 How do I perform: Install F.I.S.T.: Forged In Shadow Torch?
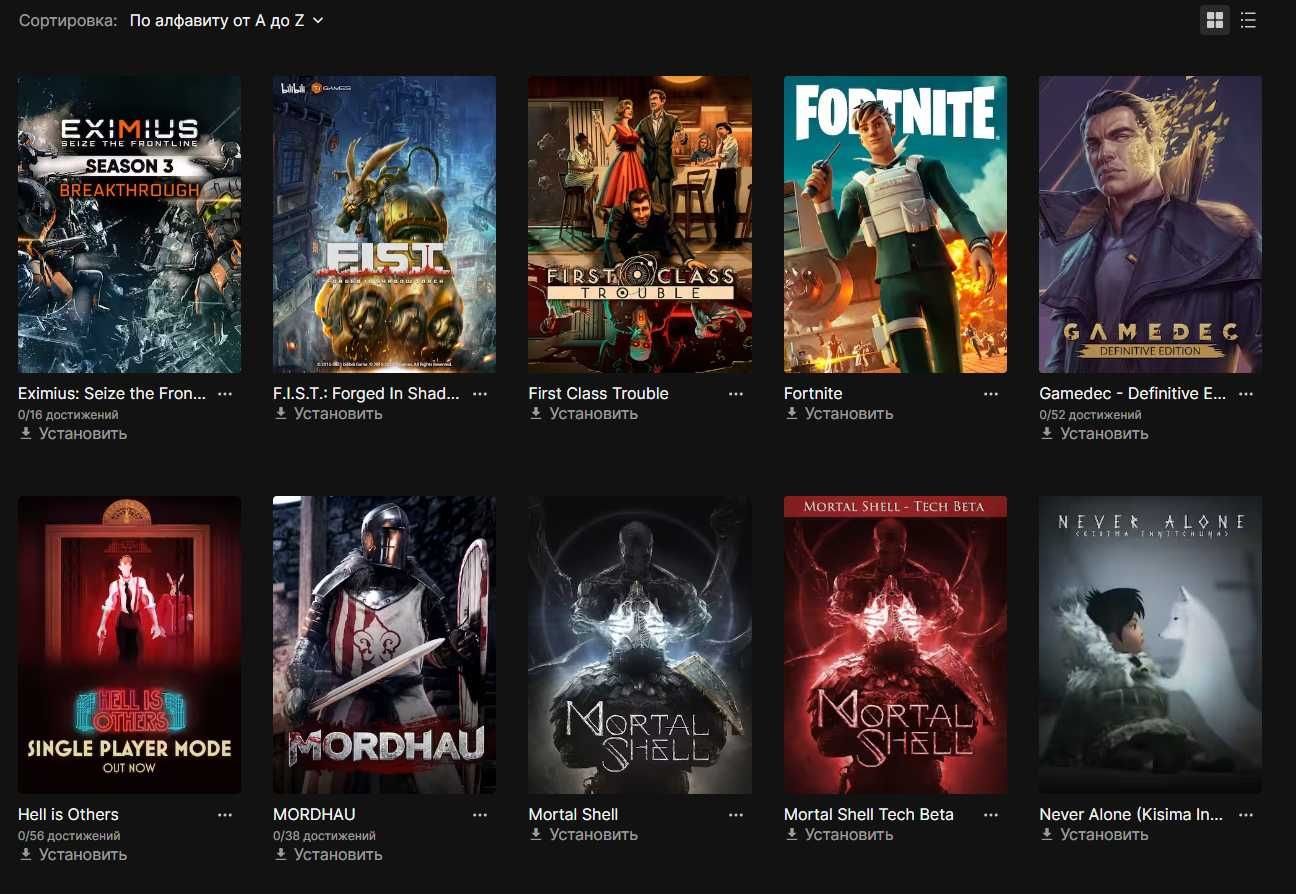[x=328, y=414]
